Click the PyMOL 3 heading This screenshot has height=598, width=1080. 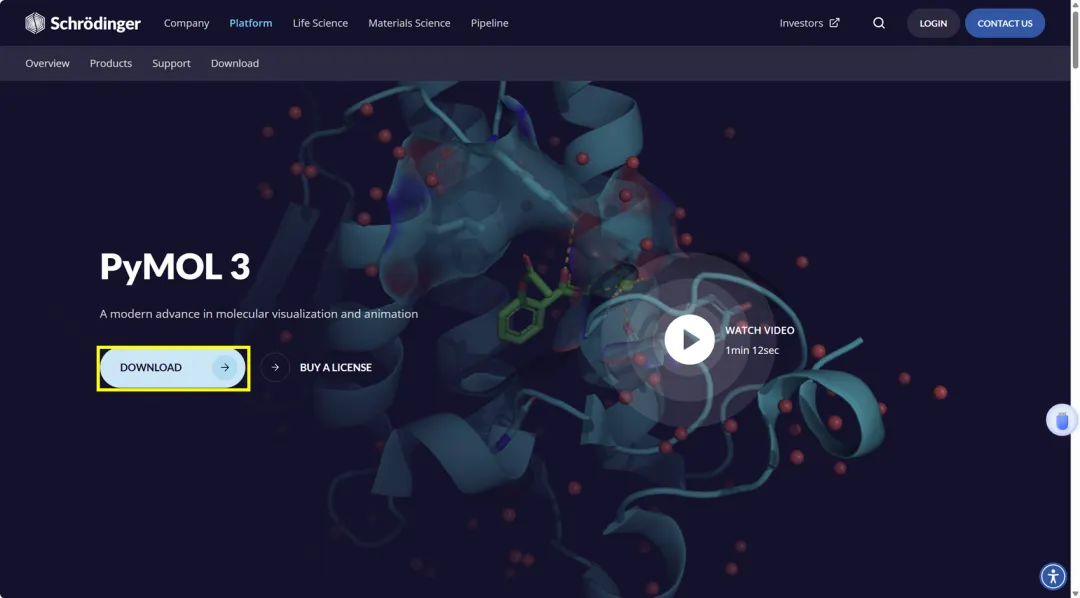175,267
